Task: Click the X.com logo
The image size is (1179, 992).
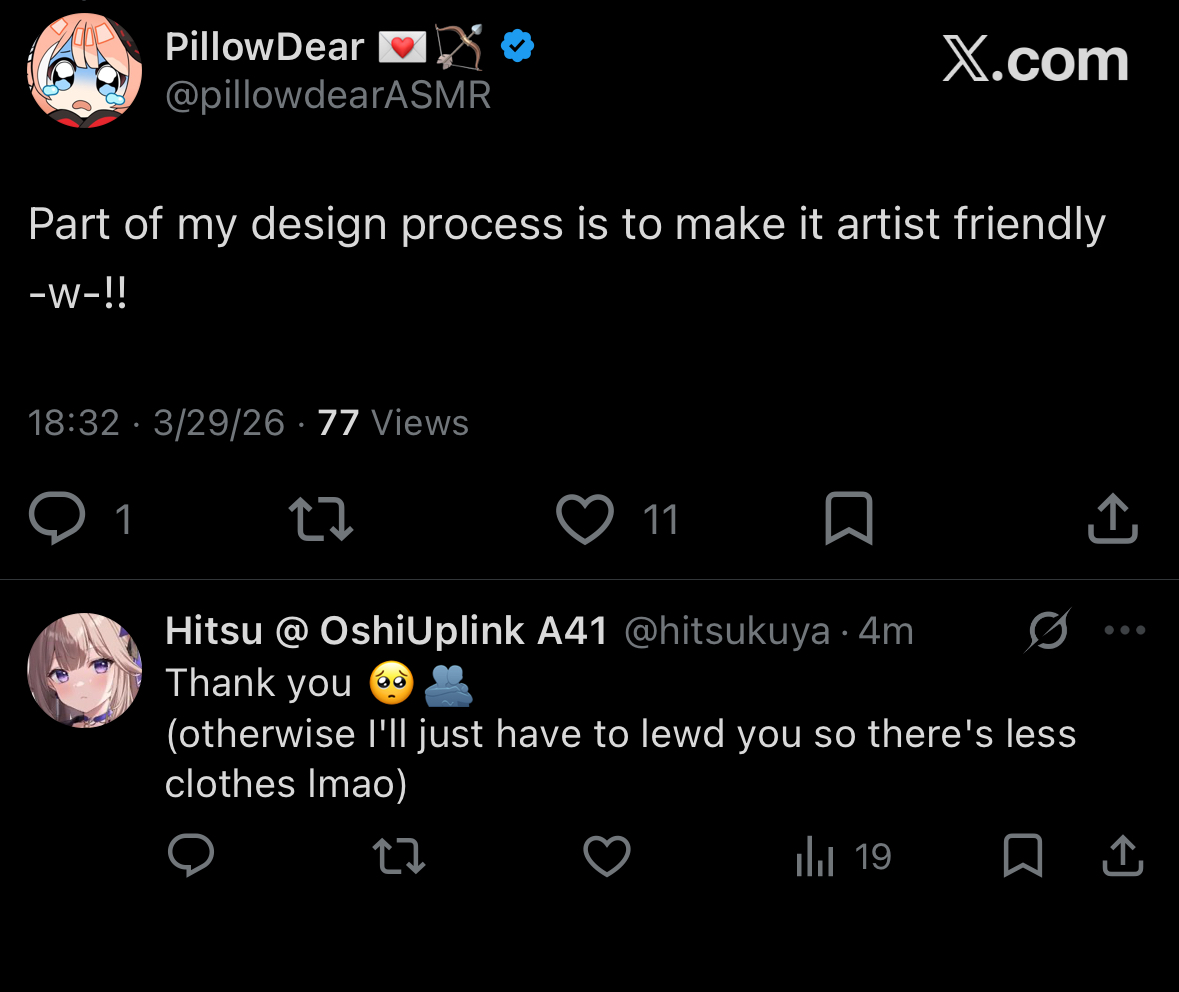Action: click(x=1035, y=62)
